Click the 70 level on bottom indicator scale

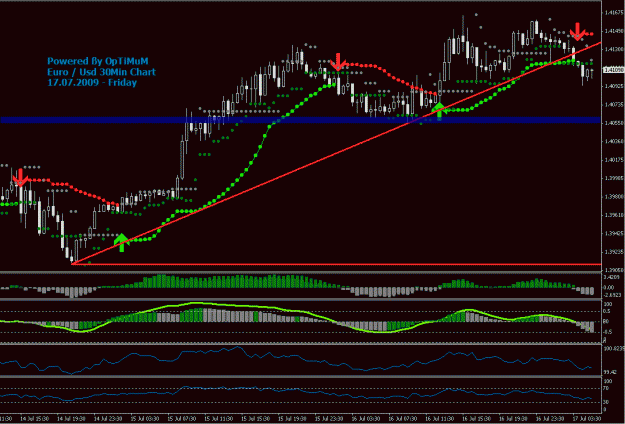[606, 389]
